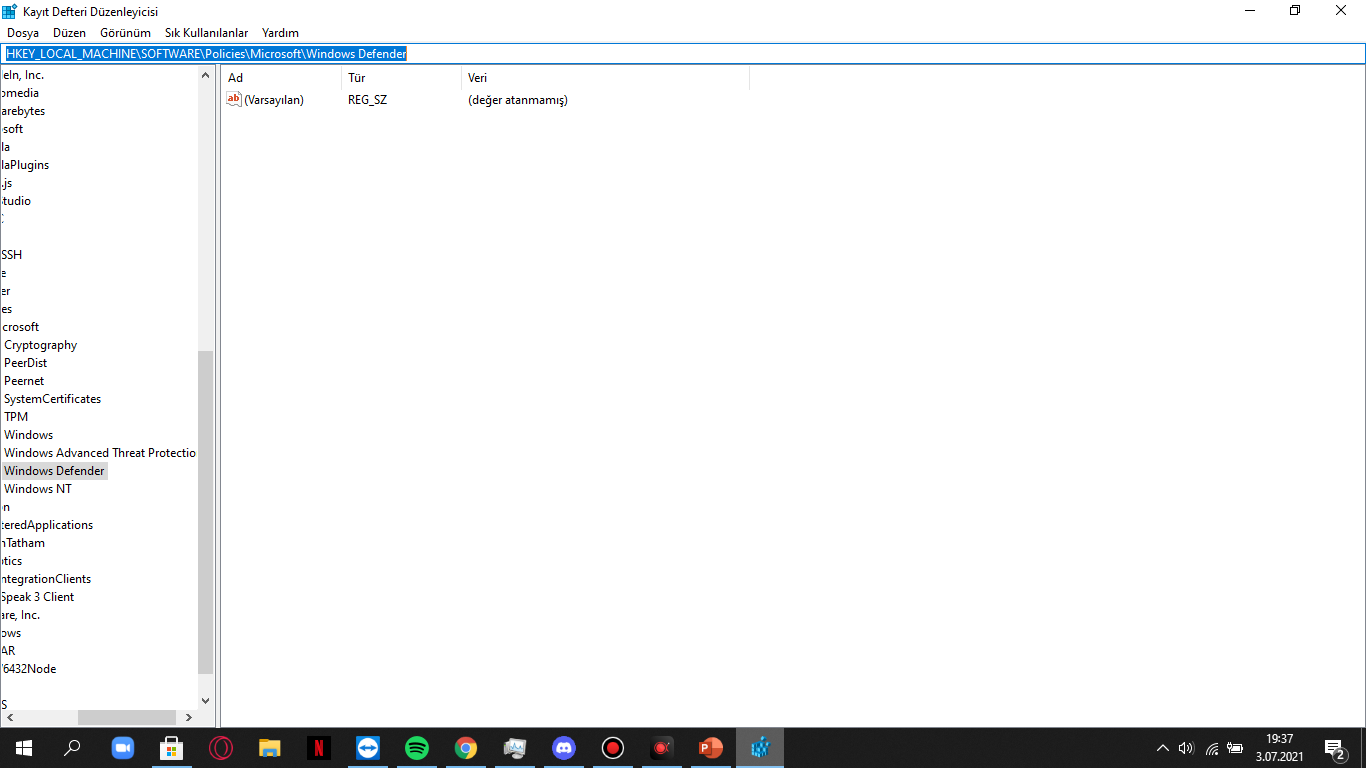Screen dimensions: 1366x768
Task: Select the tree key ending in 'laPlugins'
Action: coord(25,165)
